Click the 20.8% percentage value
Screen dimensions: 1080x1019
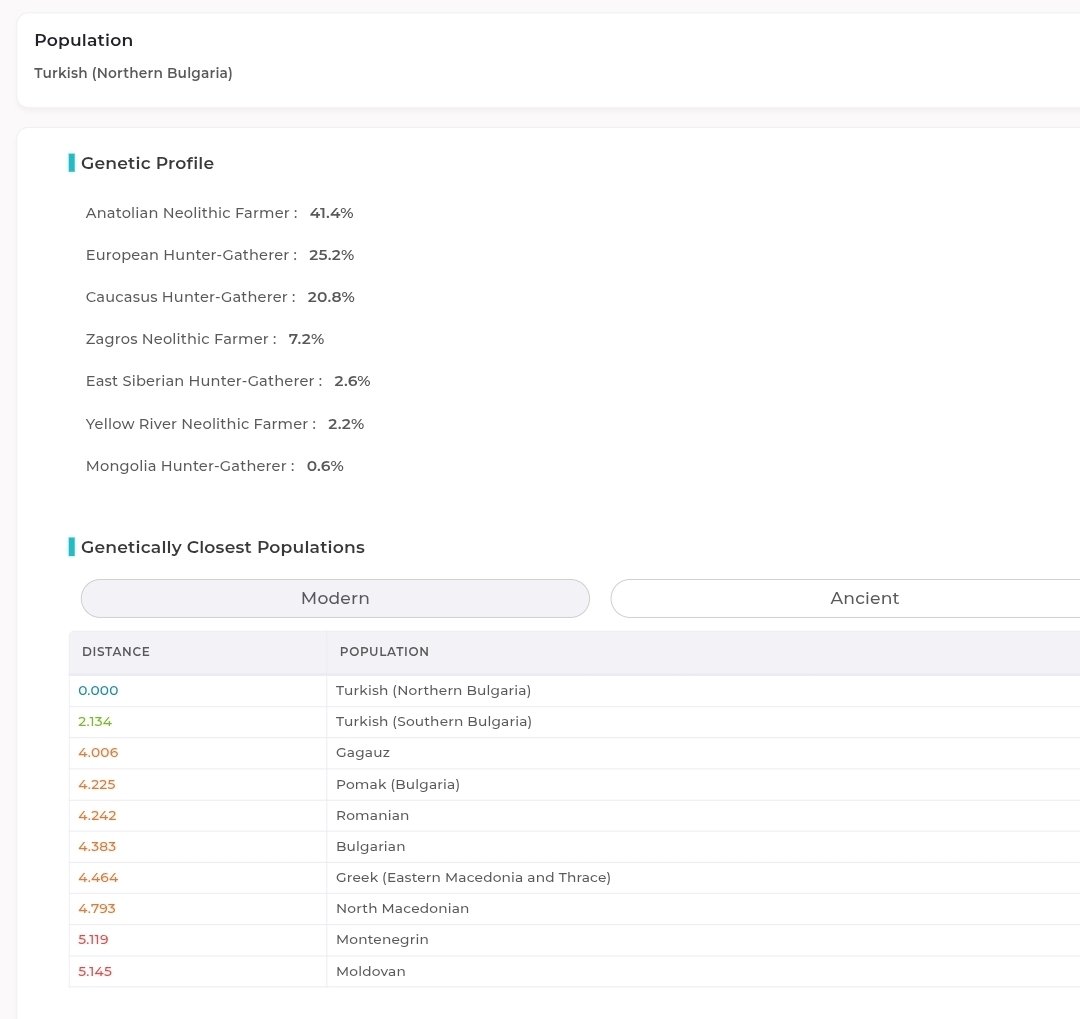(331, 297)
